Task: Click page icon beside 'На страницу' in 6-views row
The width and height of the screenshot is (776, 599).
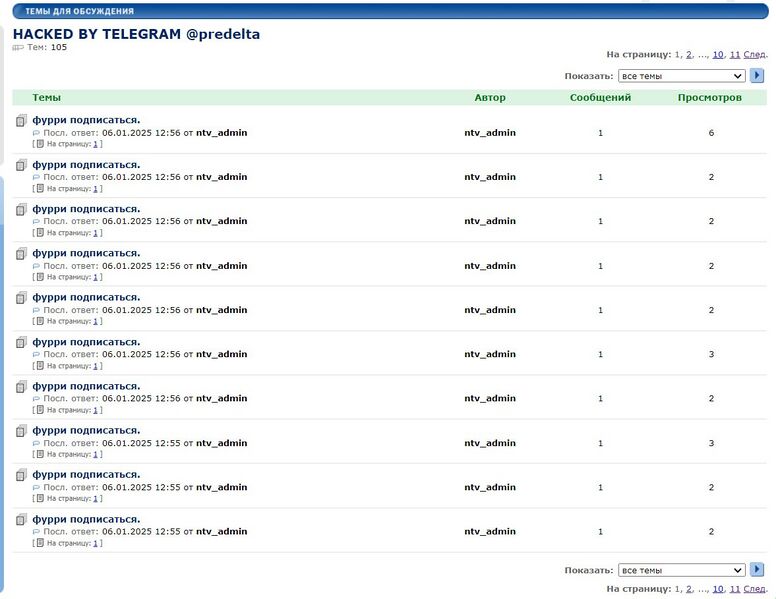Action: point(40,144)
